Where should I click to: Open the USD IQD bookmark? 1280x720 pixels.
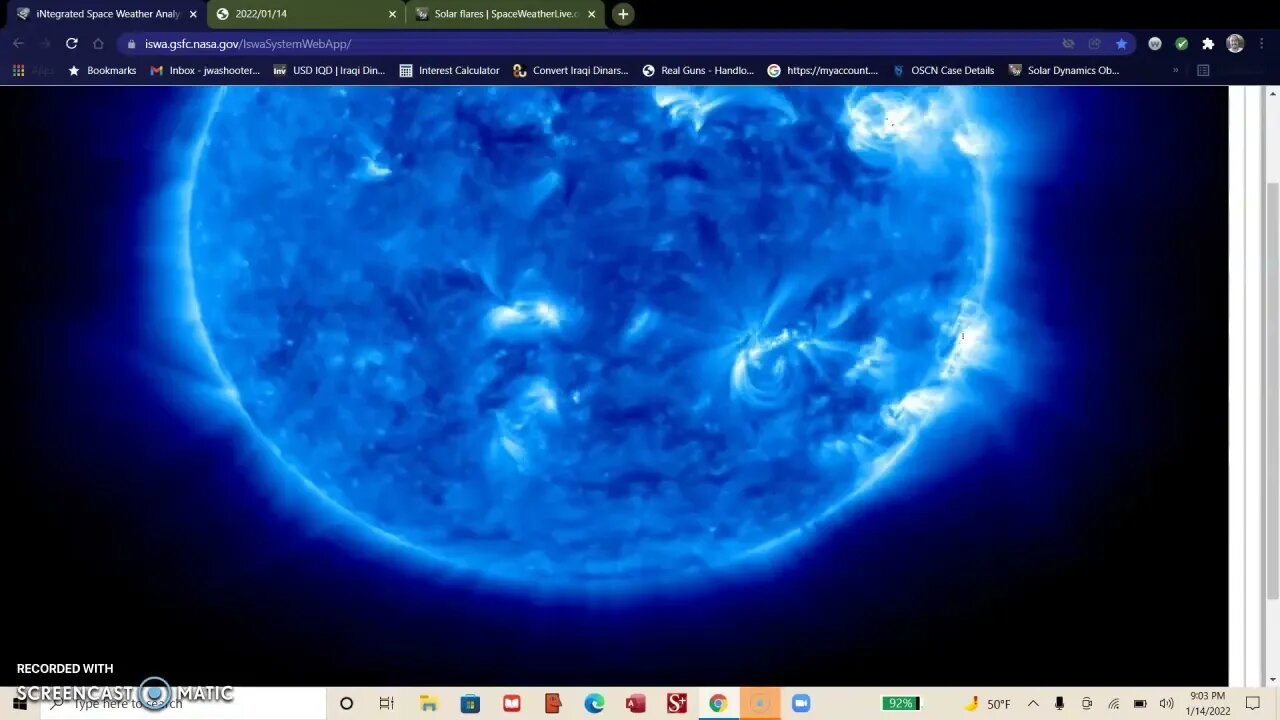click(x=329, y=71)
